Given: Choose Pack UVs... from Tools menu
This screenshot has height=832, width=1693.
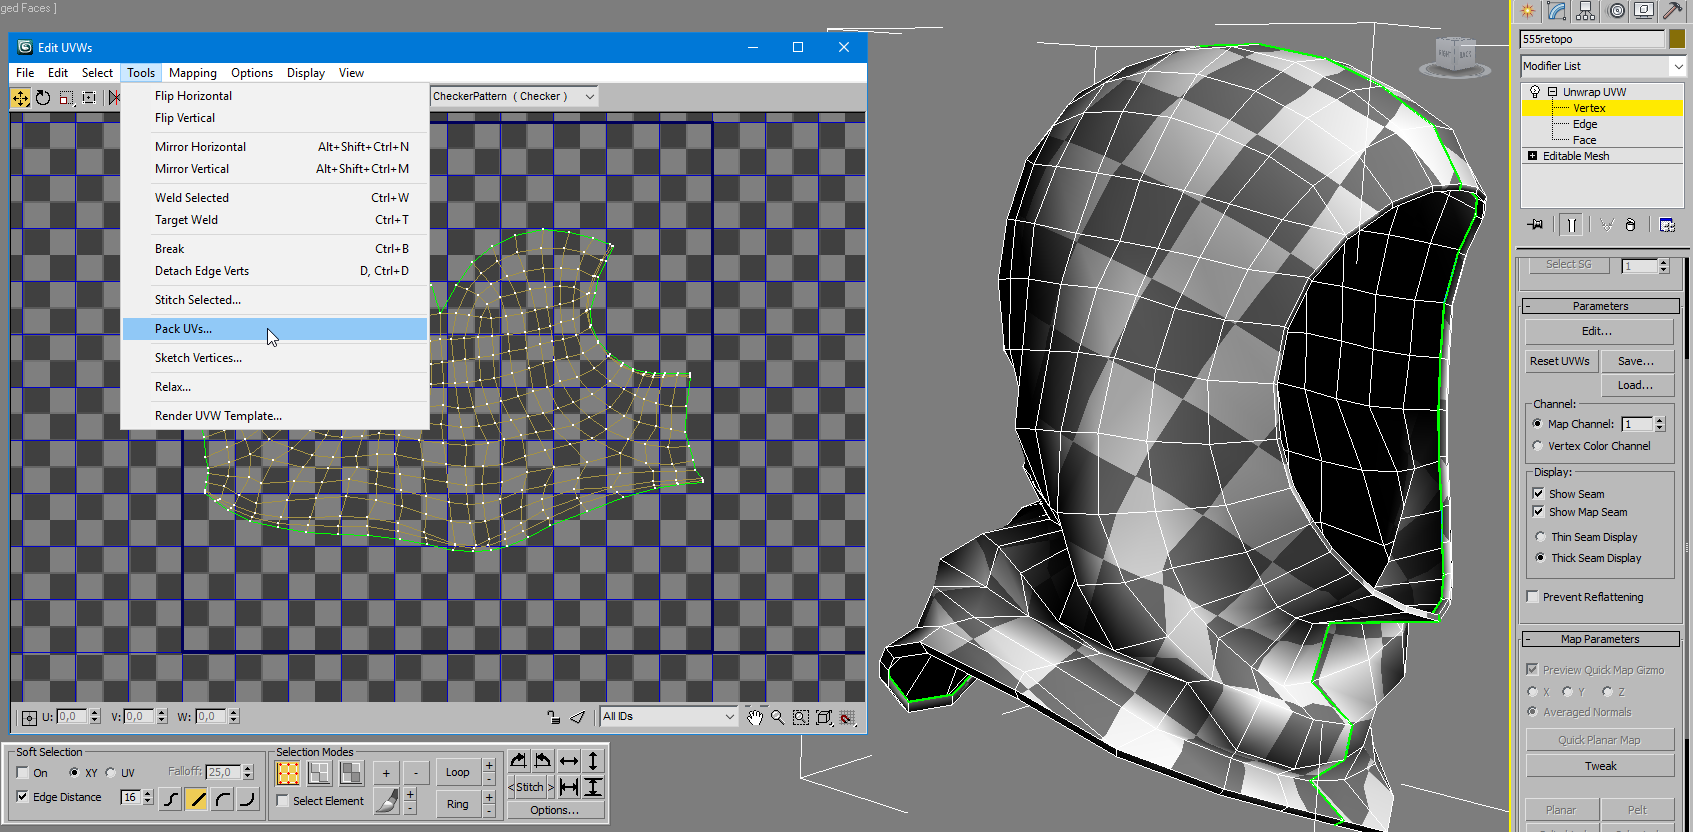Looking at the screenshot, I should (275, 329).
